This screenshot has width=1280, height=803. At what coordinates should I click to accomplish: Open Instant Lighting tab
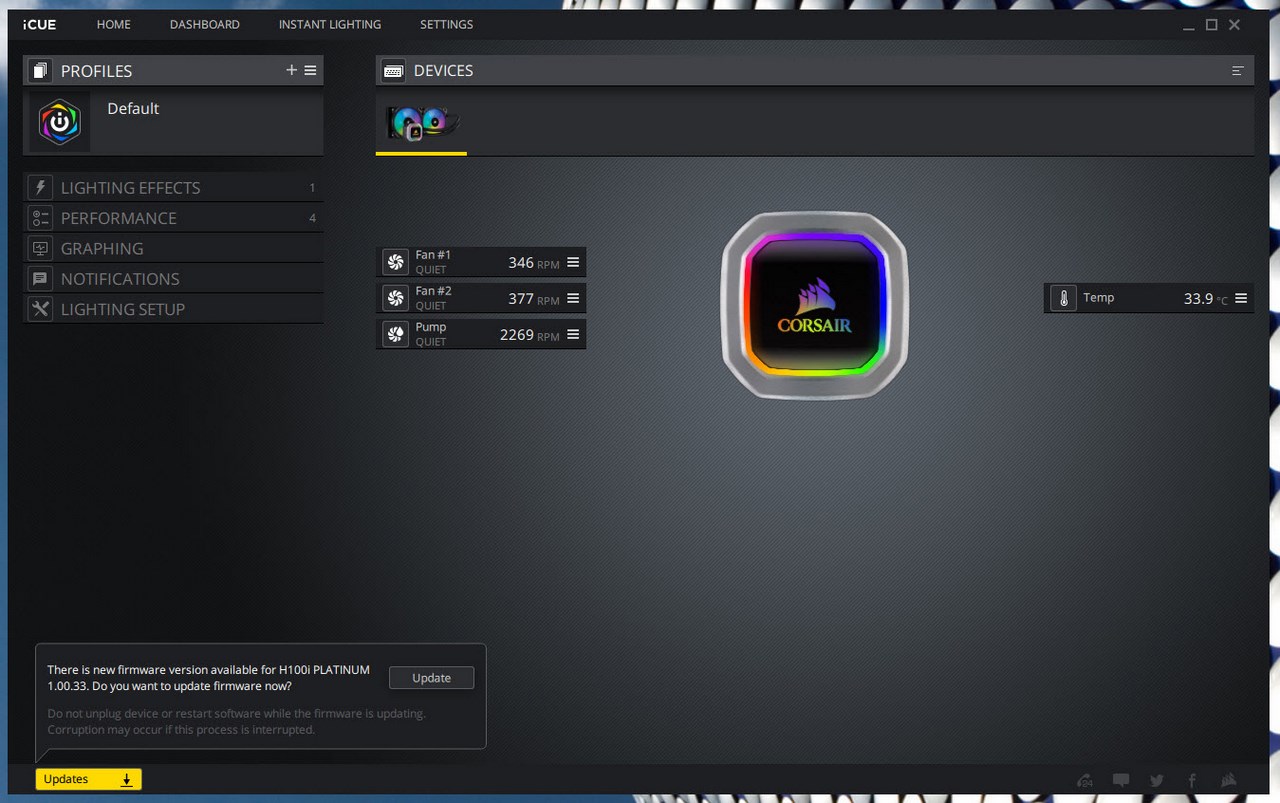[330, 24]
